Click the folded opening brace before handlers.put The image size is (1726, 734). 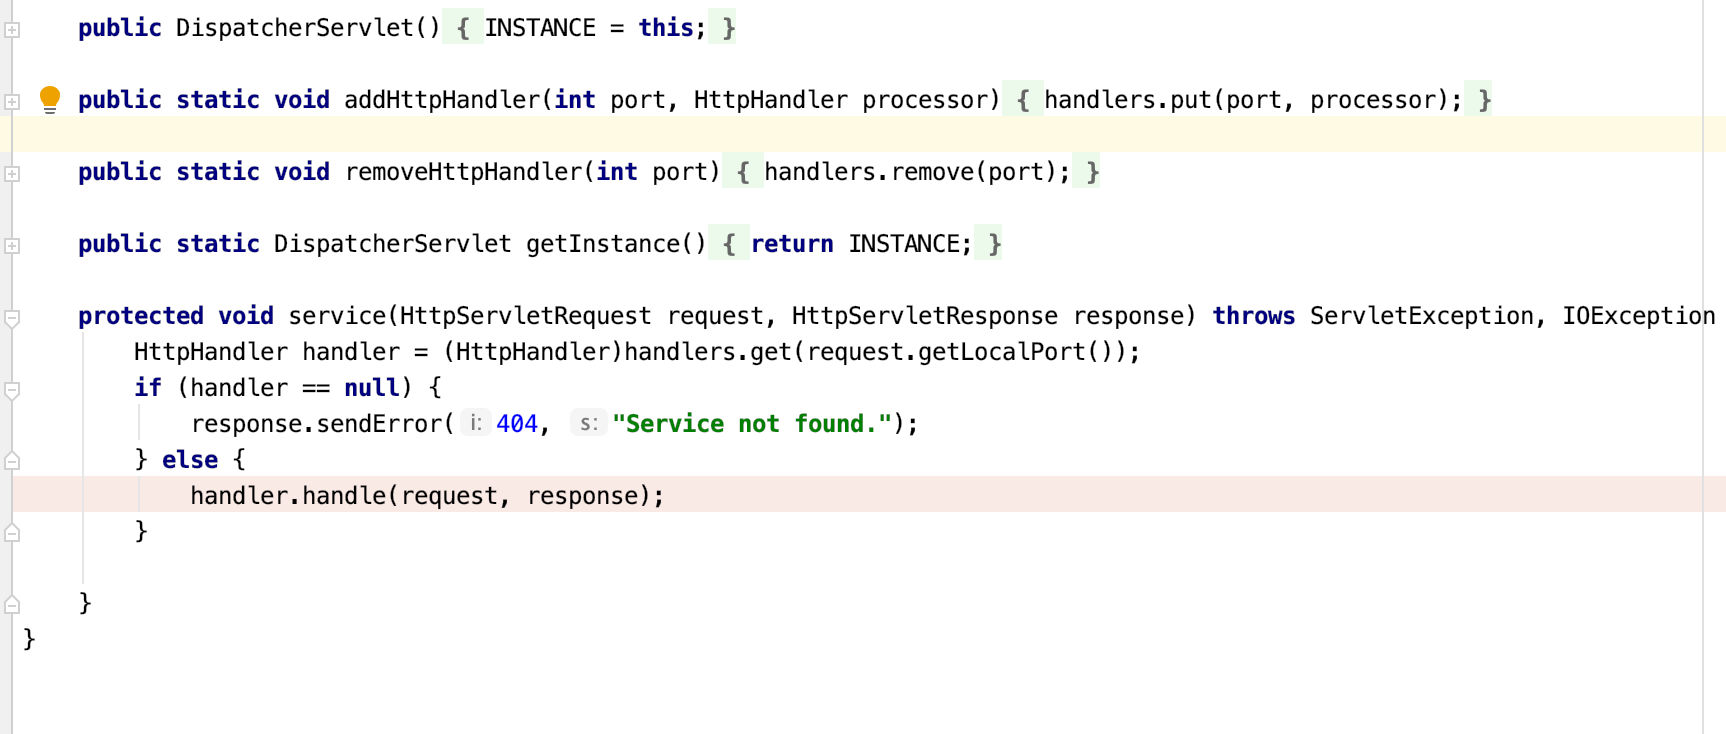click(x=1023, y=100)
